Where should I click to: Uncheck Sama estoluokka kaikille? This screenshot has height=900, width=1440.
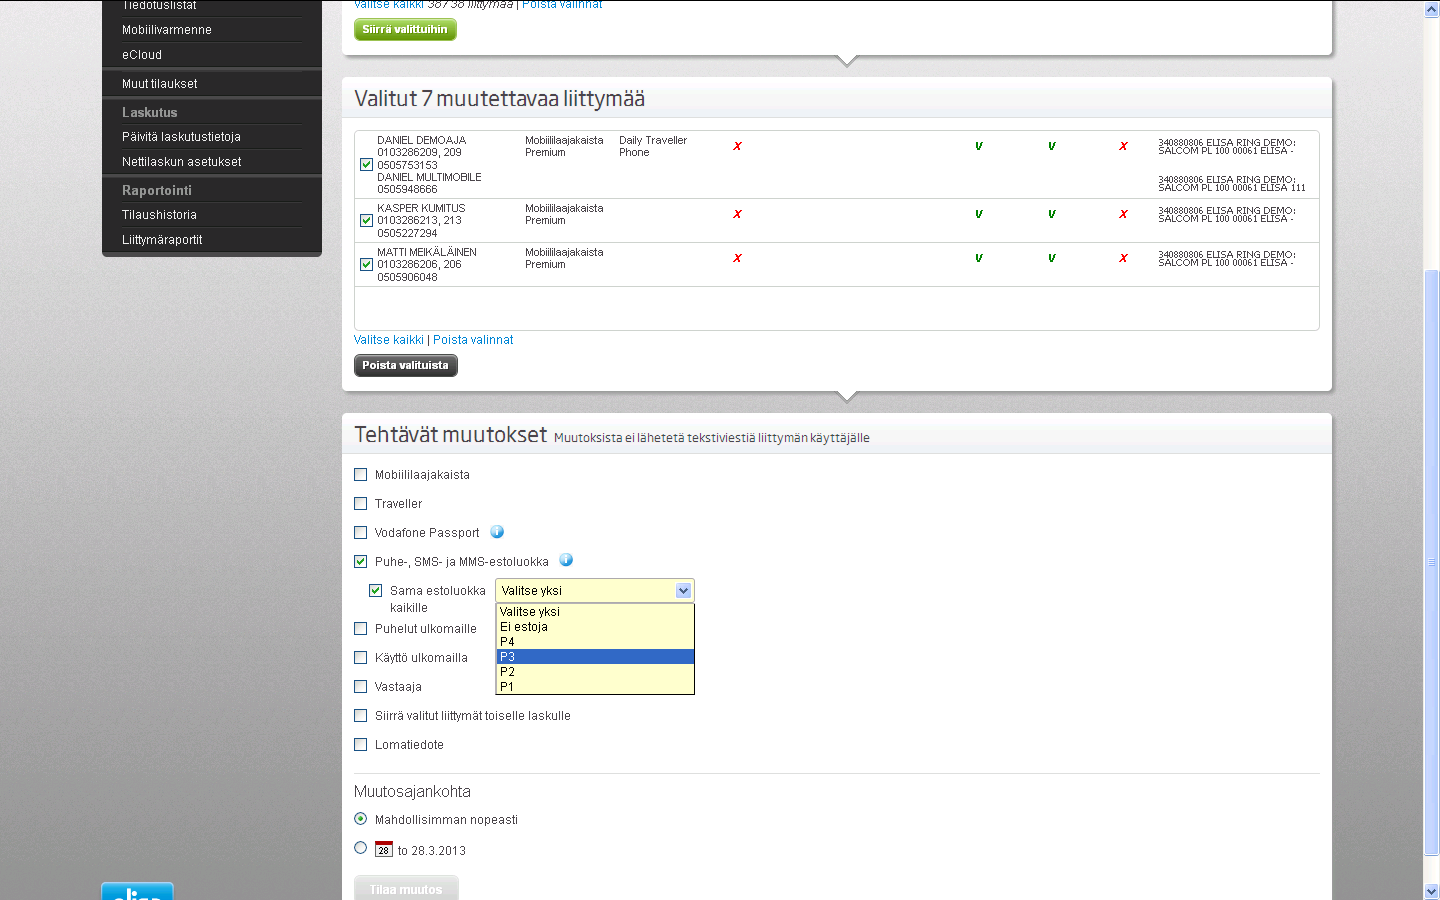click(376, 590)
